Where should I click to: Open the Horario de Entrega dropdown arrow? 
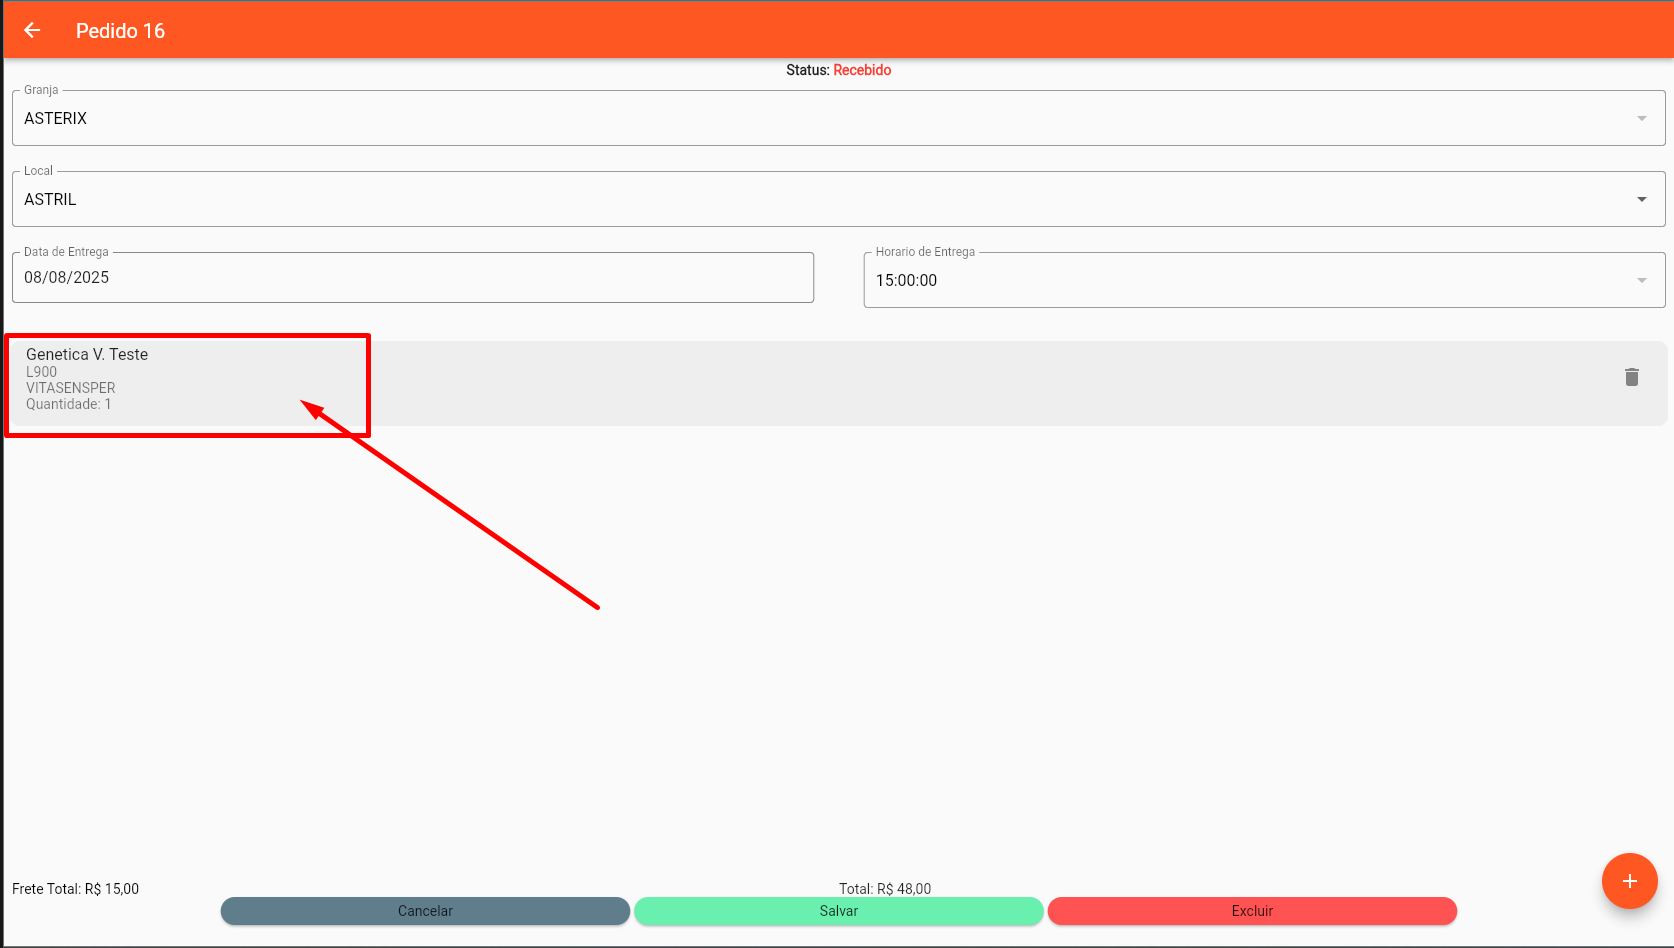coord(1641,280)
